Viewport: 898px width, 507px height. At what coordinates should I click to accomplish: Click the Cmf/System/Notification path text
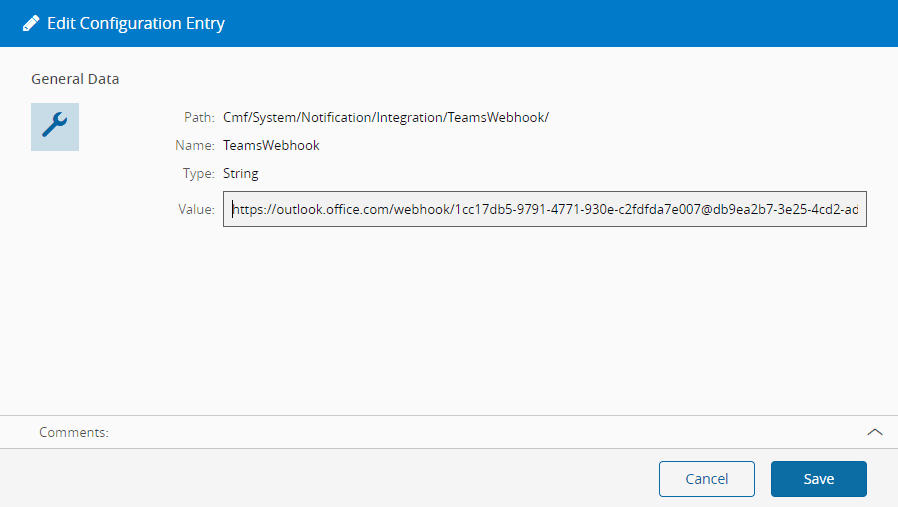(386, 118)
